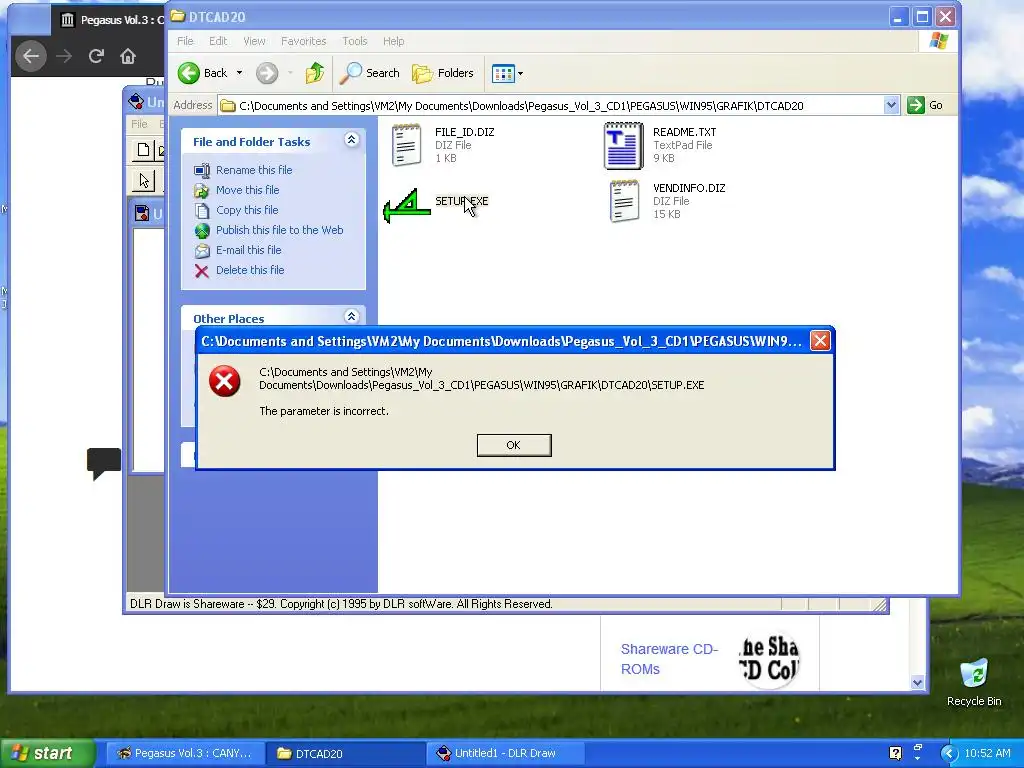The image size is (1024, 768).
Task: Click the red error X icon
Action: click(x=225, y=381)
